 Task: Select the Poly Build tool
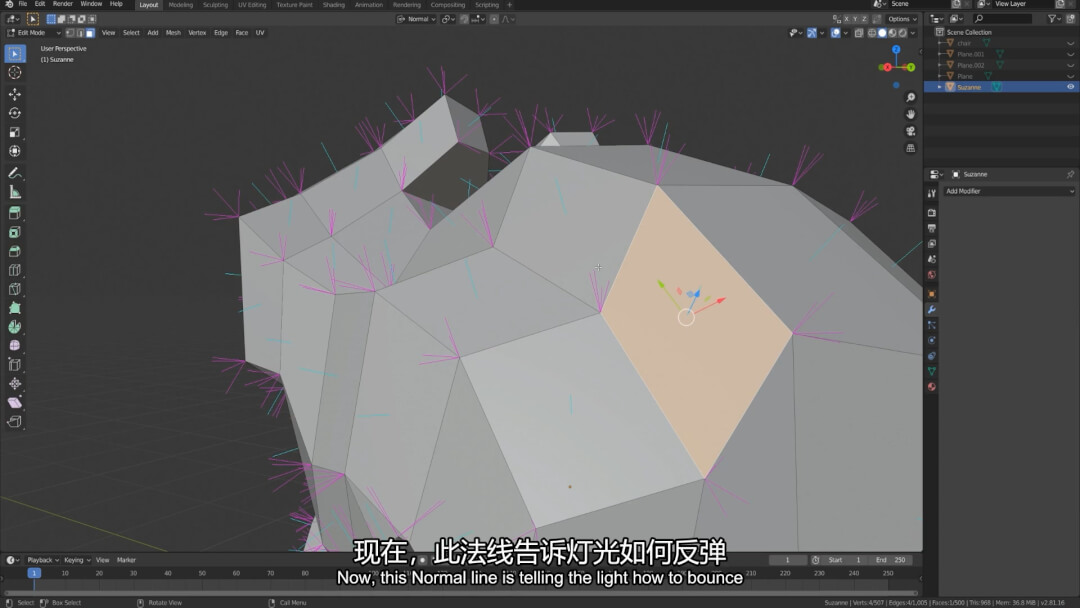(x=14, y=308)
